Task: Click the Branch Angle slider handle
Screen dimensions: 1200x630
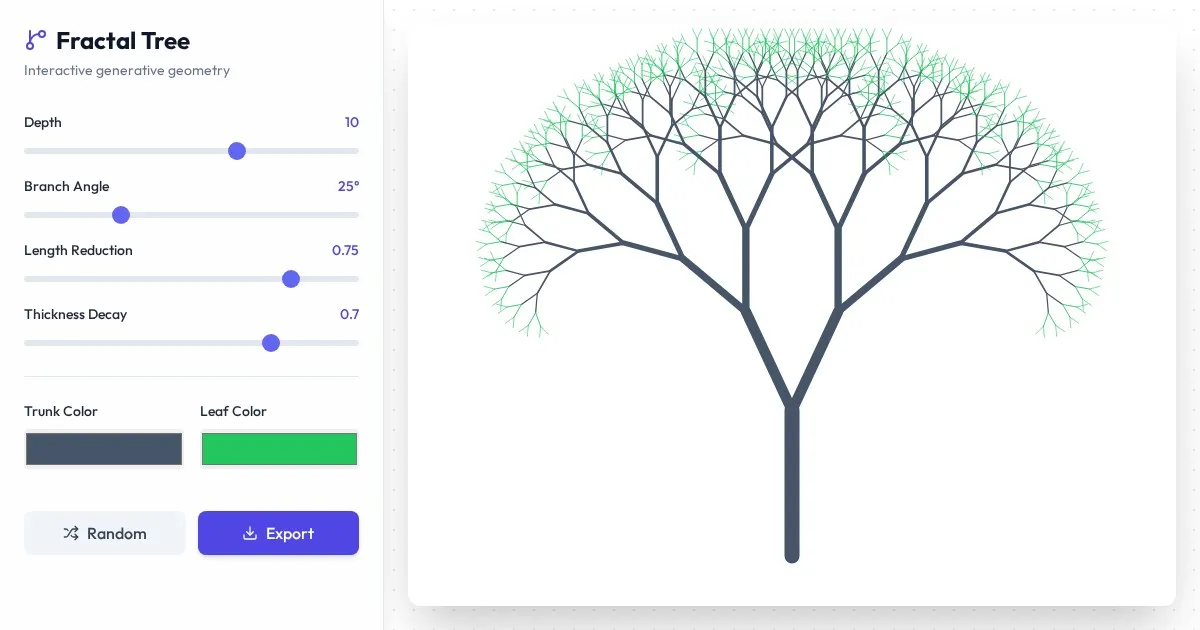Action: tap(121, 215)
